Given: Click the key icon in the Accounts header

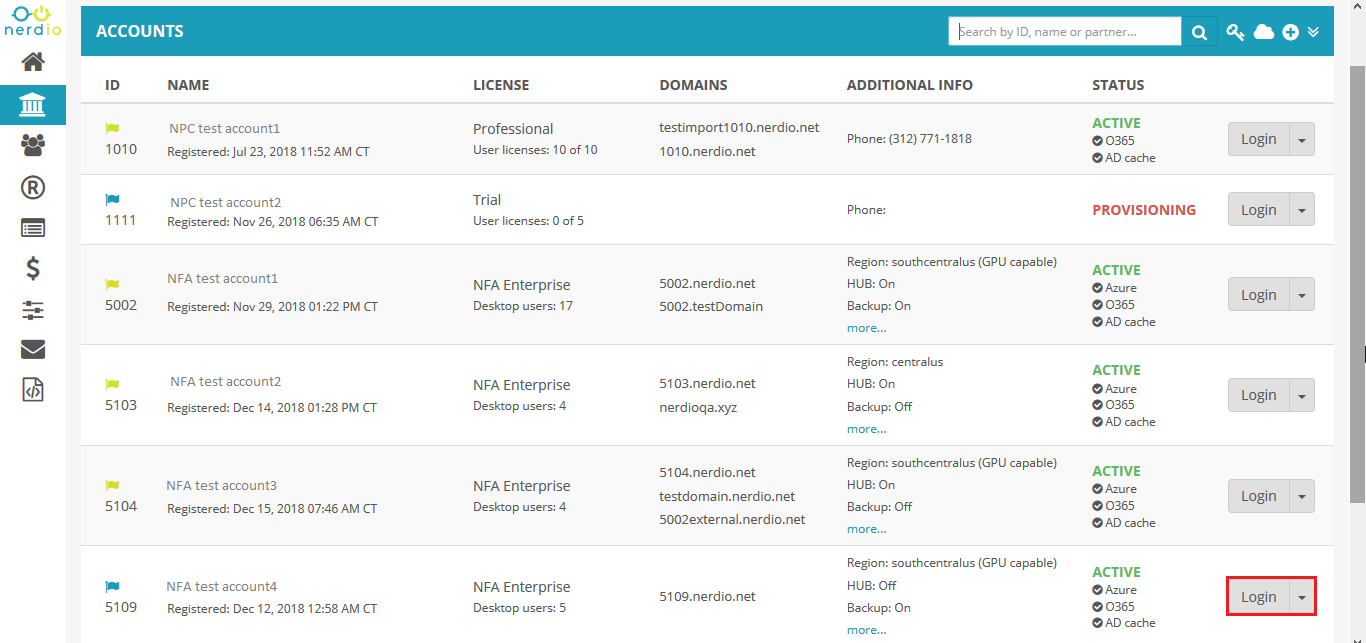Looking at the screenshot, I should 1236,32.
